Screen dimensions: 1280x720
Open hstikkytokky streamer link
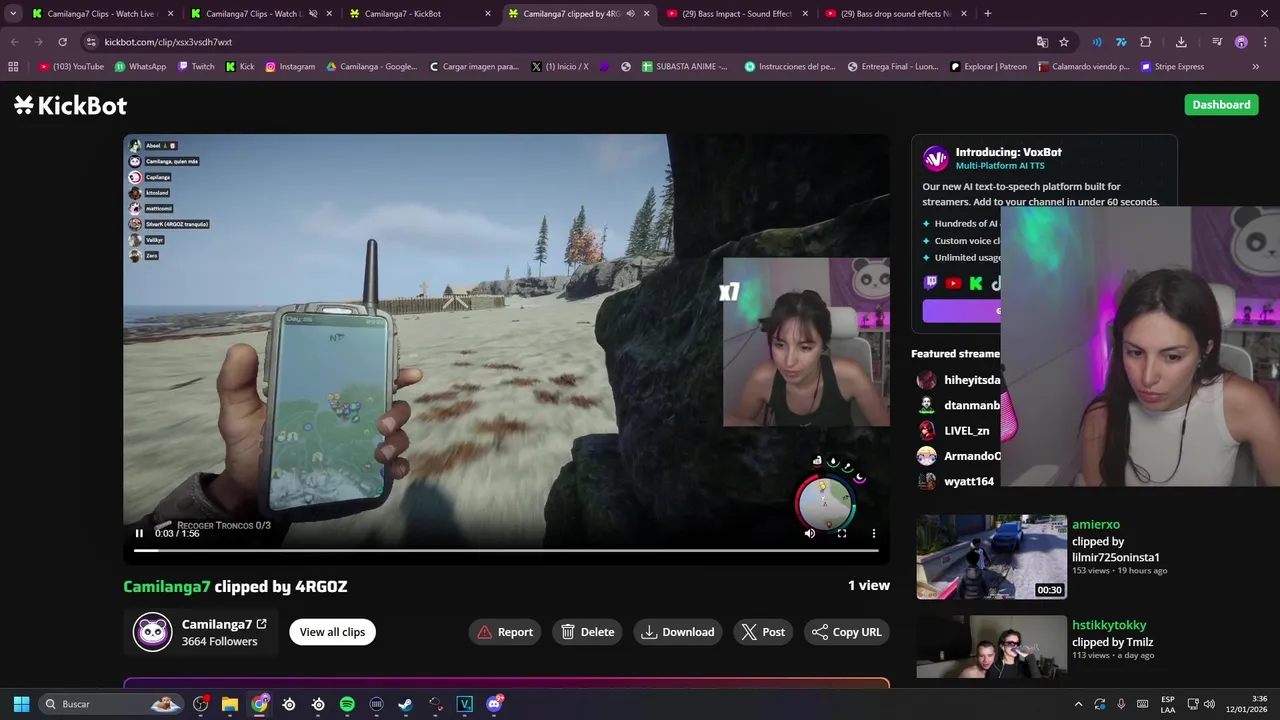click(x=1109, y=625)
